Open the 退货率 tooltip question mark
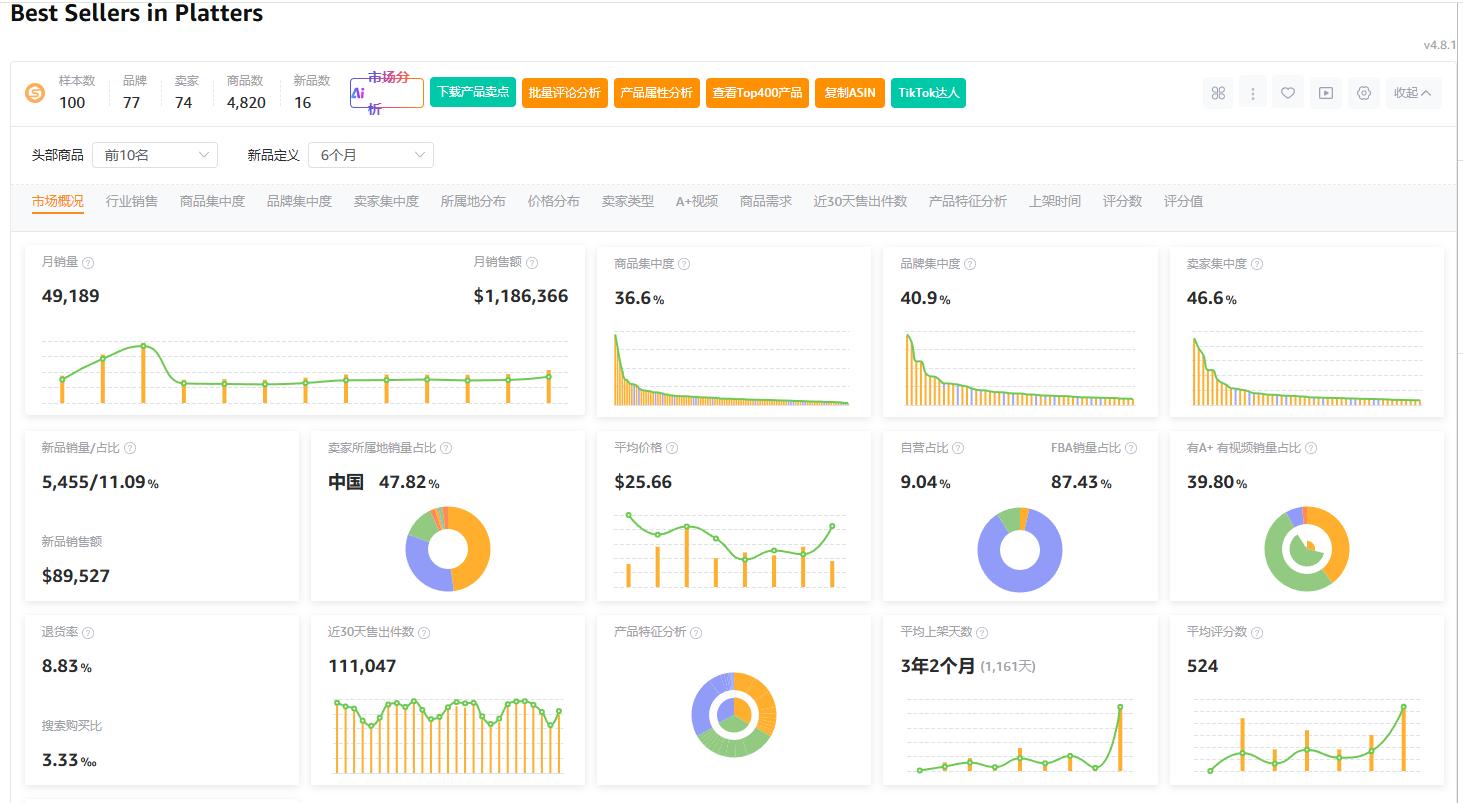 coord(88,631)
